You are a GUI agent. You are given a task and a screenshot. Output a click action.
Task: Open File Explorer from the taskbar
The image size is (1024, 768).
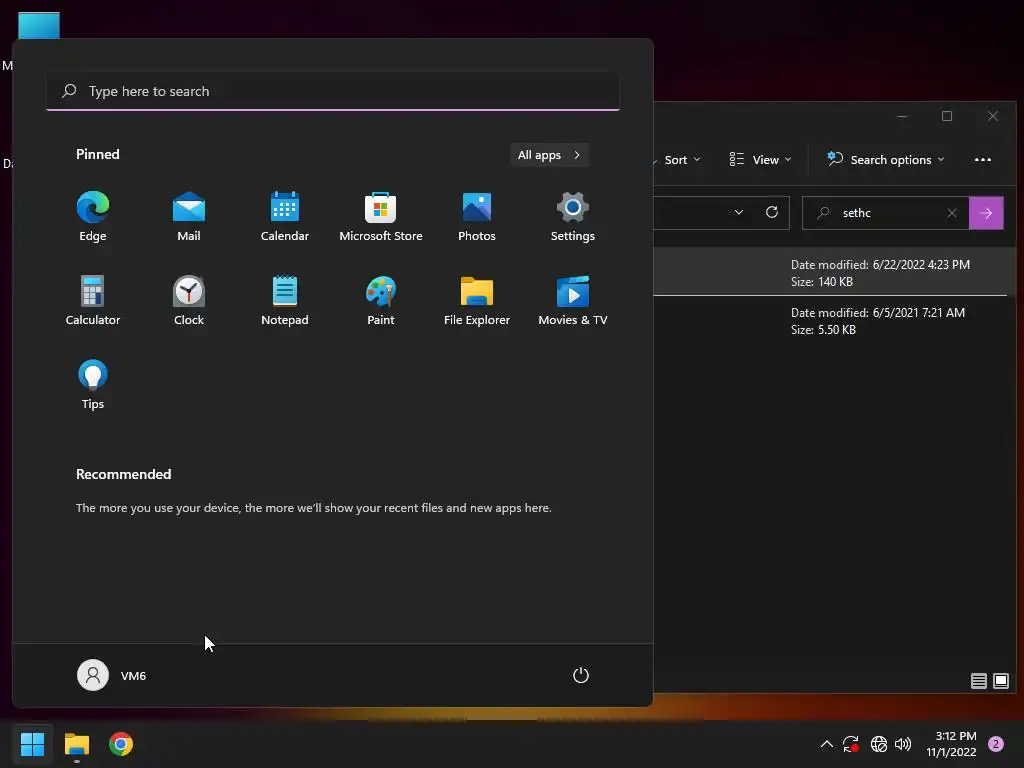[x=76, y=744]
